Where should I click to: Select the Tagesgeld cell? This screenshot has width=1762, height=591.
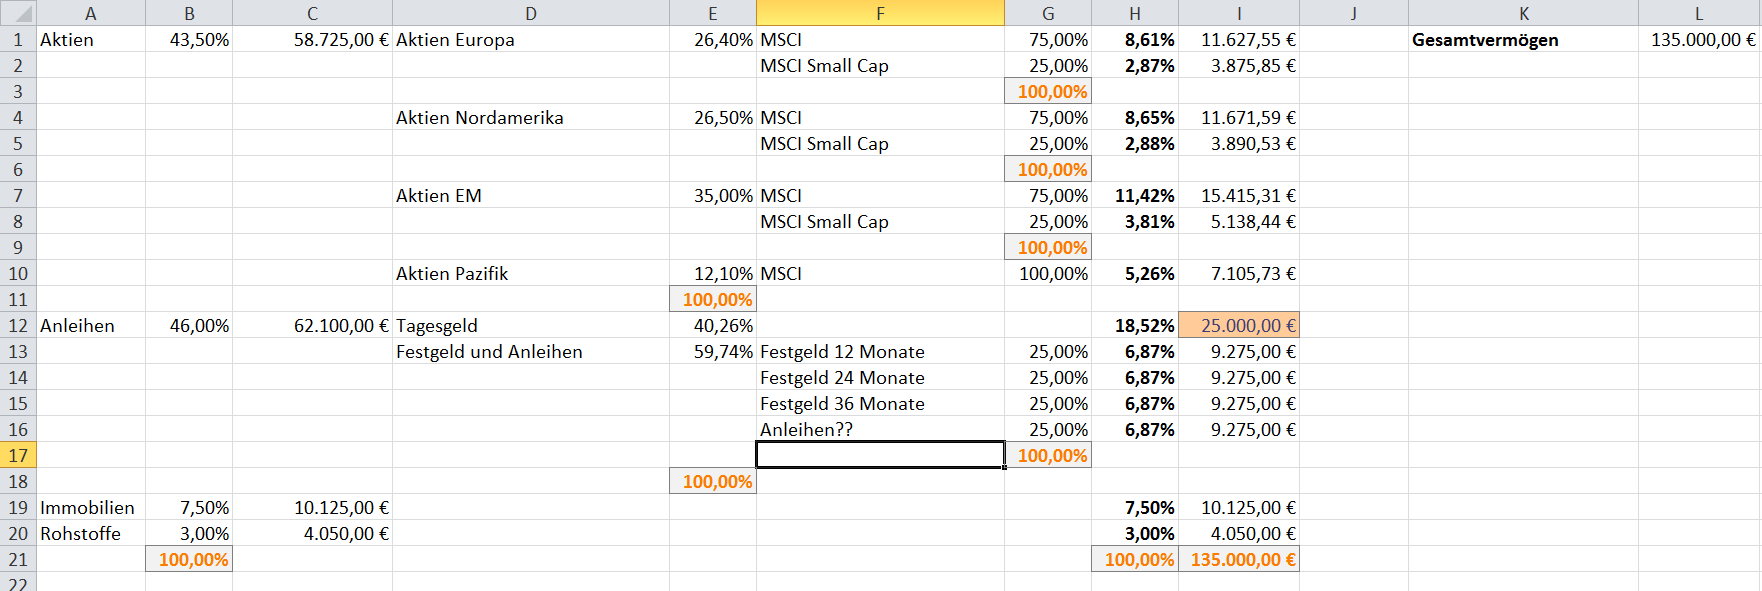click(x=437, y=326)
